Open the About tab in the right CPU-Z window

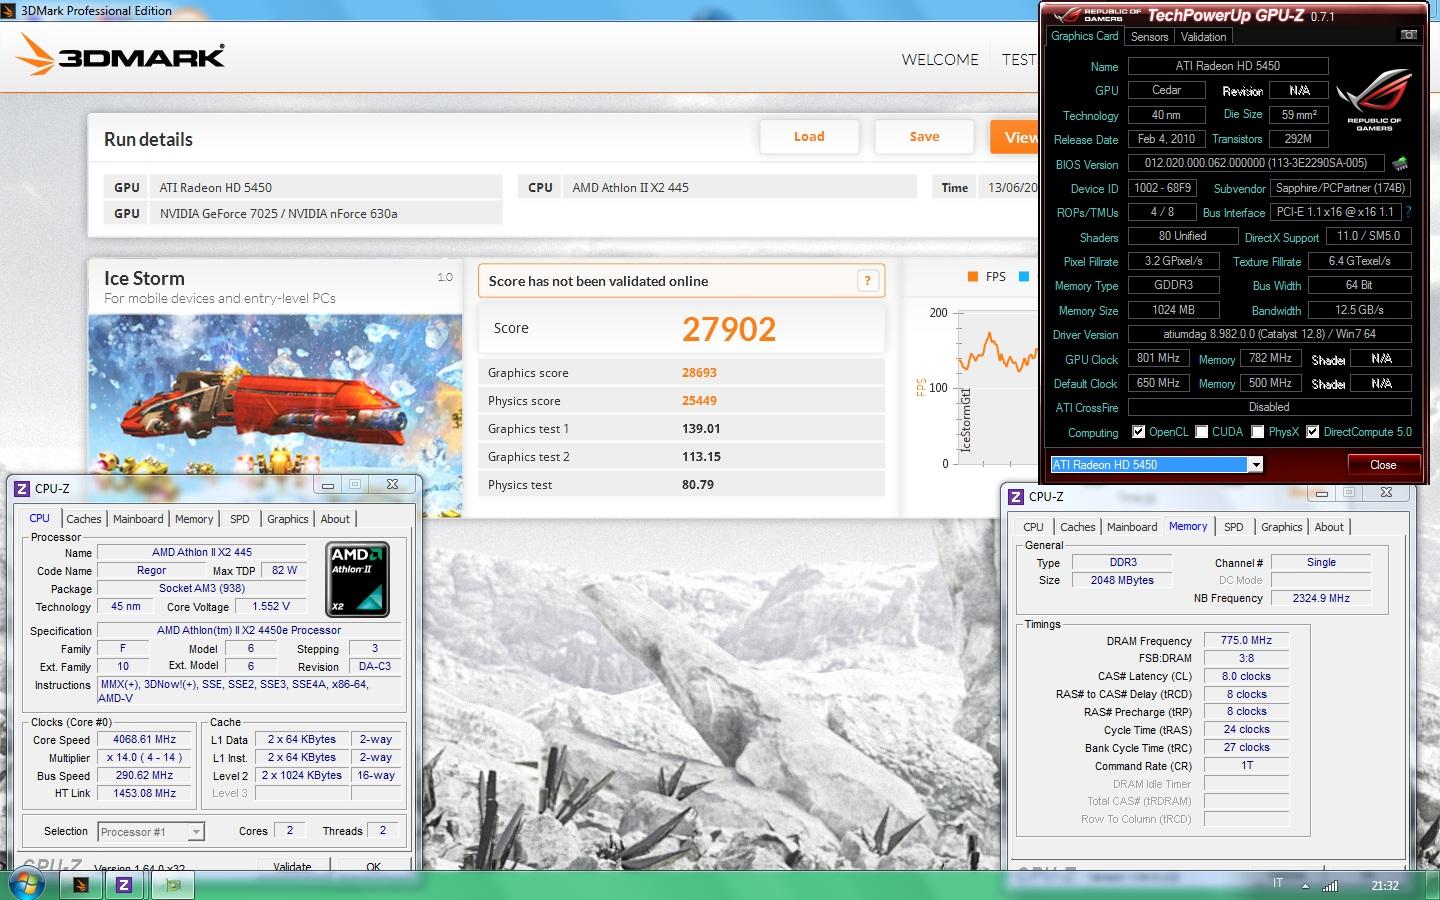click(x=1329, y=527)
